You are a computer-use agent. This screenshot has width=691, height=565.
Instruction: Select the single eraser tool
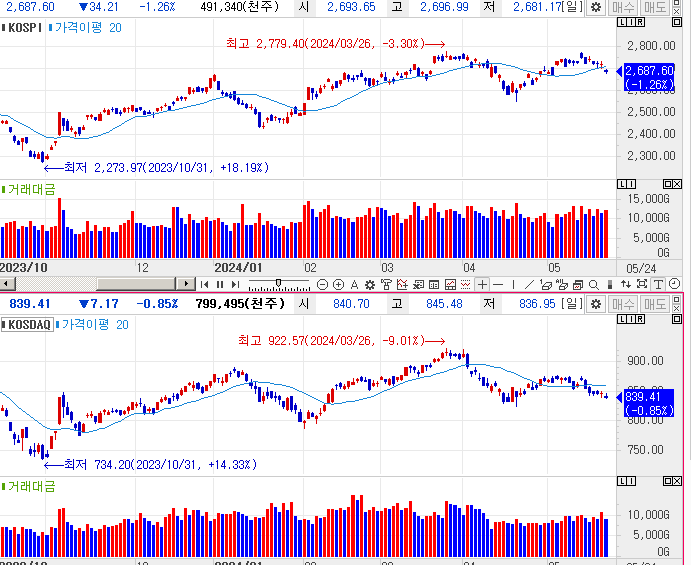pos(546,285)
